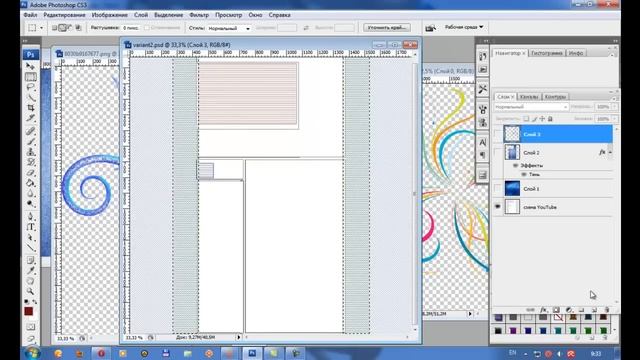The height and width of the screenshot is (360, 640).
Task: Select the Blur tool
Action: [x=31, y=193]
